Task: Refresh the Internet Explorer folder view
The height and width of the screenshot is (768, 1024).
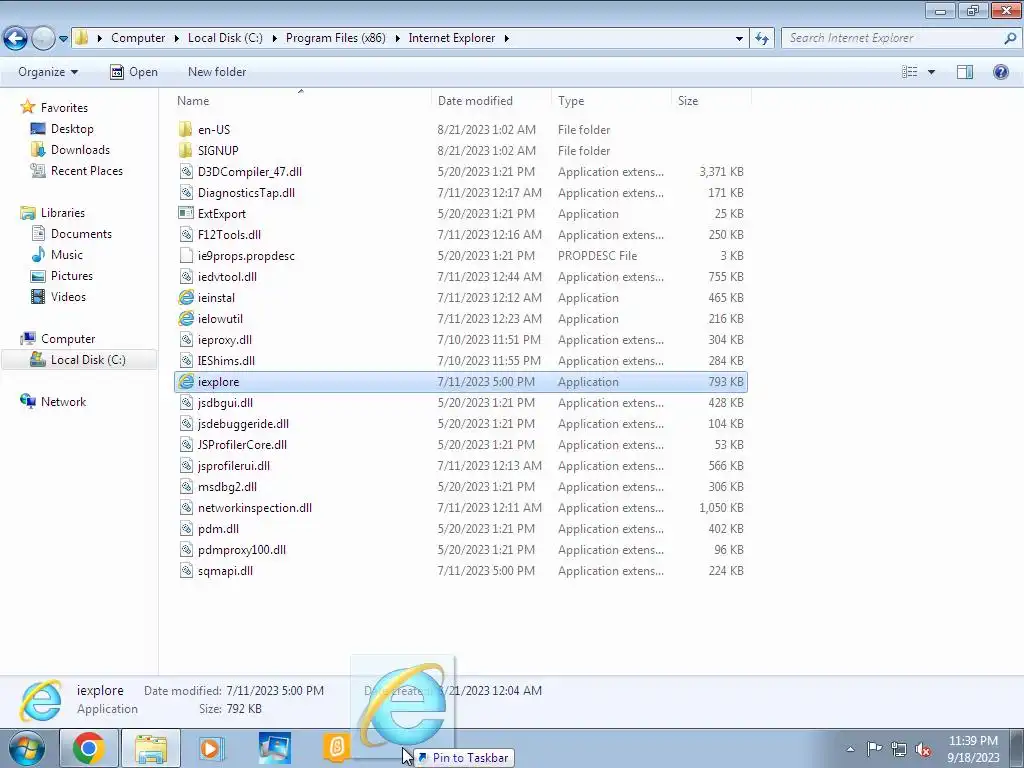Action: point(761,38)
